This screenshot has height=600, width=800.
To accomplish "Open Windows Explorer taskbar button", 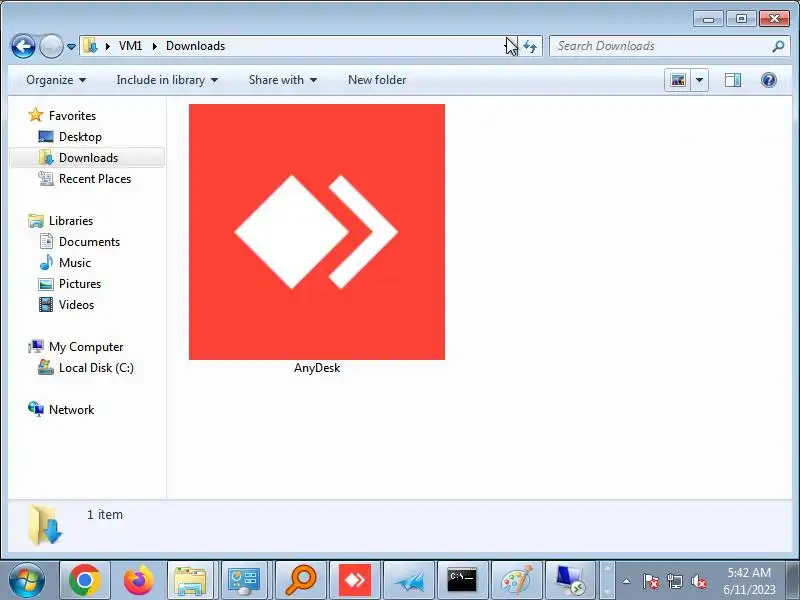I will tap(190, 580).
